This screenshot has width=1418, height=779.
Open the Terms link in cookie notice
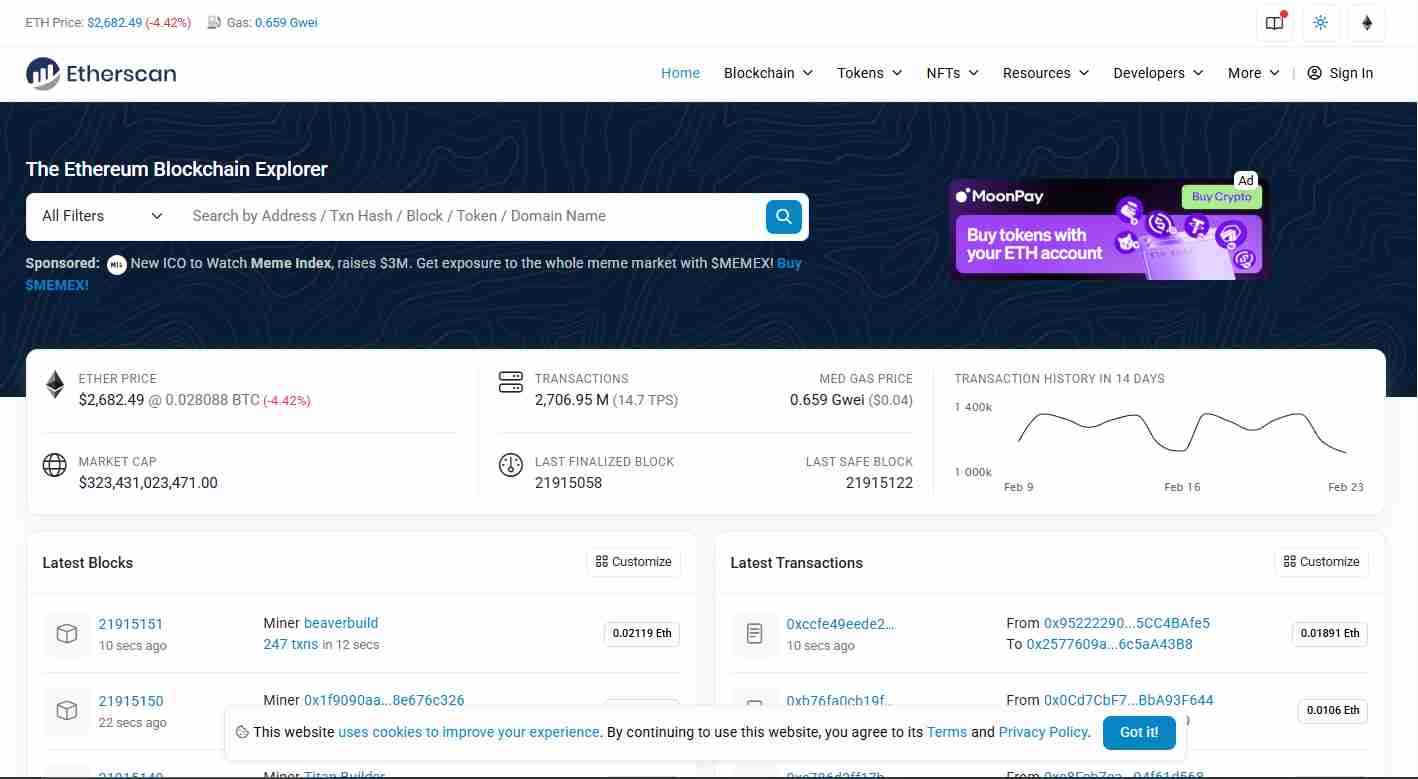click(947, 732)
